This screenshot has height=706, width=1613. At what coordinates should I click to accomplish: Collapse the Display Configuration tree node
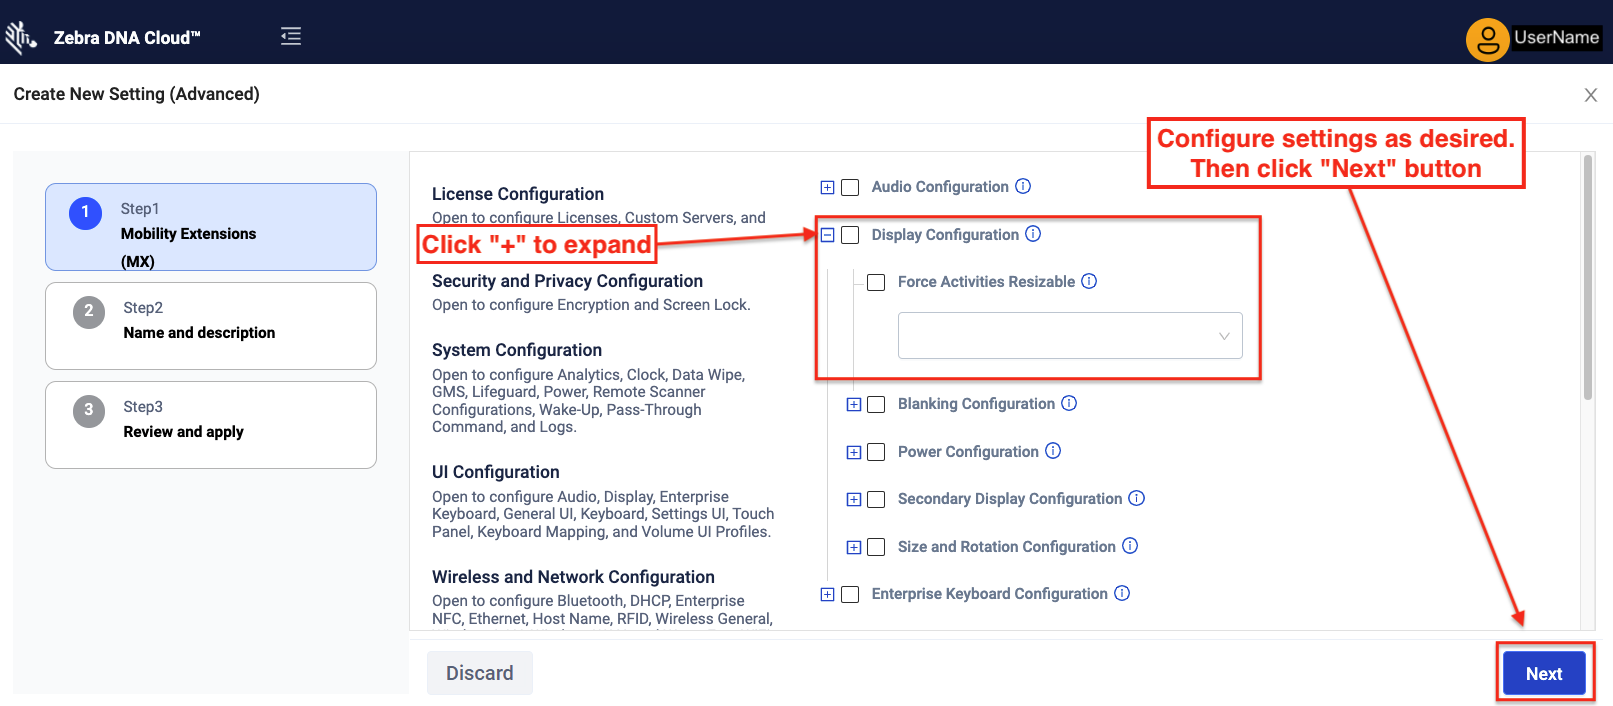(x=827, y=235)
